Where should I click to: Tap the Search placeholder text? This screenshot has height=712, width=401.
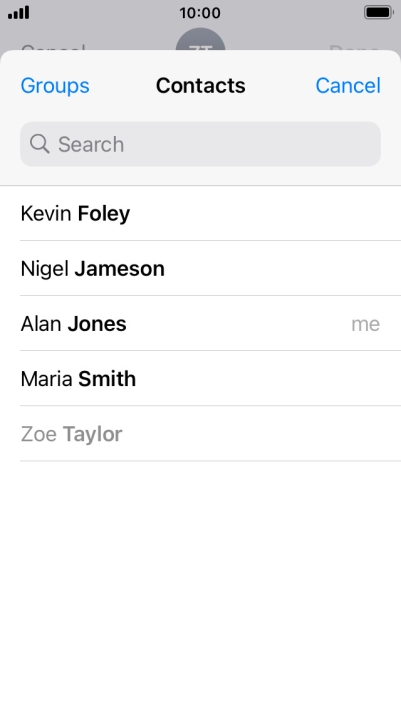tap(91, 144)
